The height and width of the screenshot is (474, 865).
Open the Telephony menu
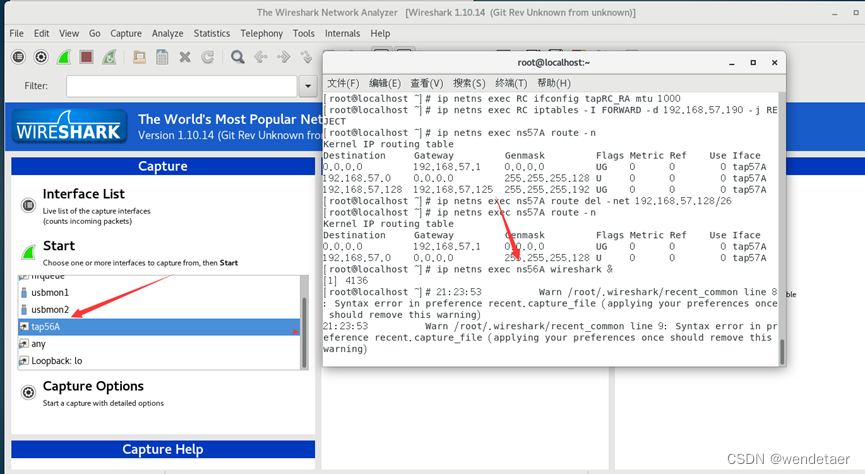point(261,33)
